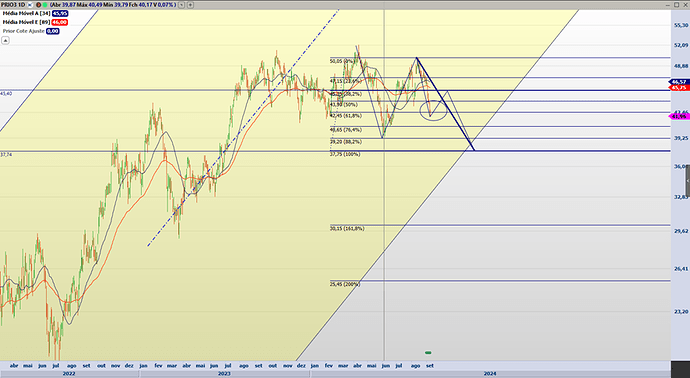Click the red 46,00 moving average value badge

pyautogui.click(x=60, y=22)
